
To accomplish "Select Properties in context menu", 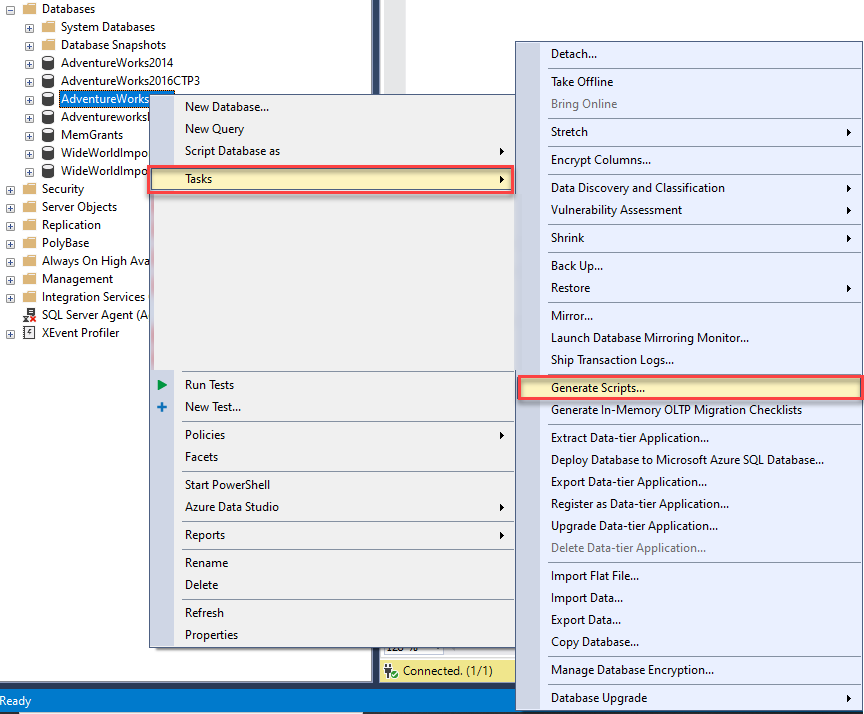I will pos(331,635).
